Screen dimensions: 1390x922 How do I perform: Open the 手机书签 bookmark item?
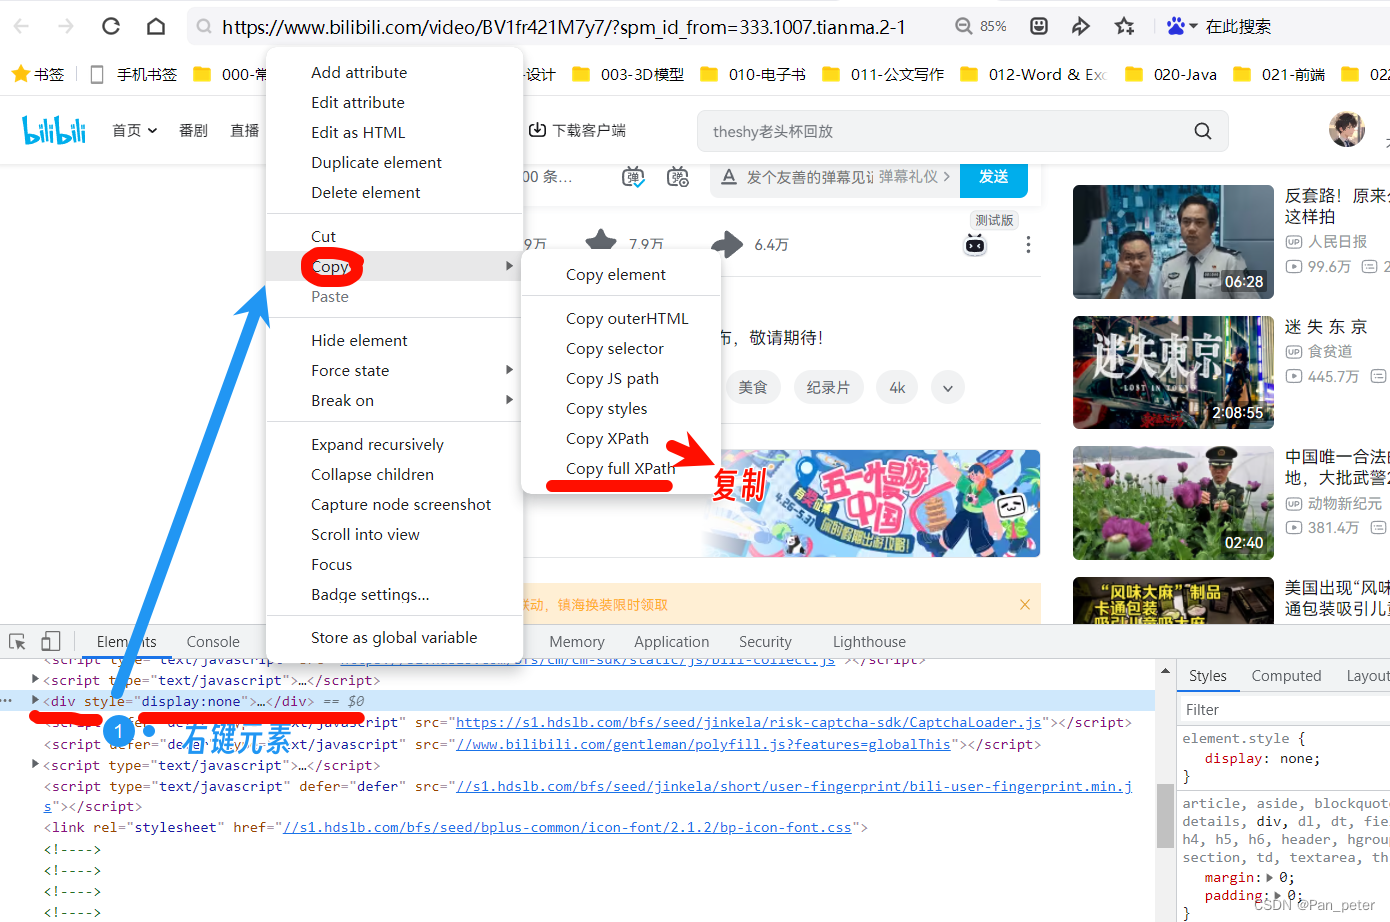(133, 74)
